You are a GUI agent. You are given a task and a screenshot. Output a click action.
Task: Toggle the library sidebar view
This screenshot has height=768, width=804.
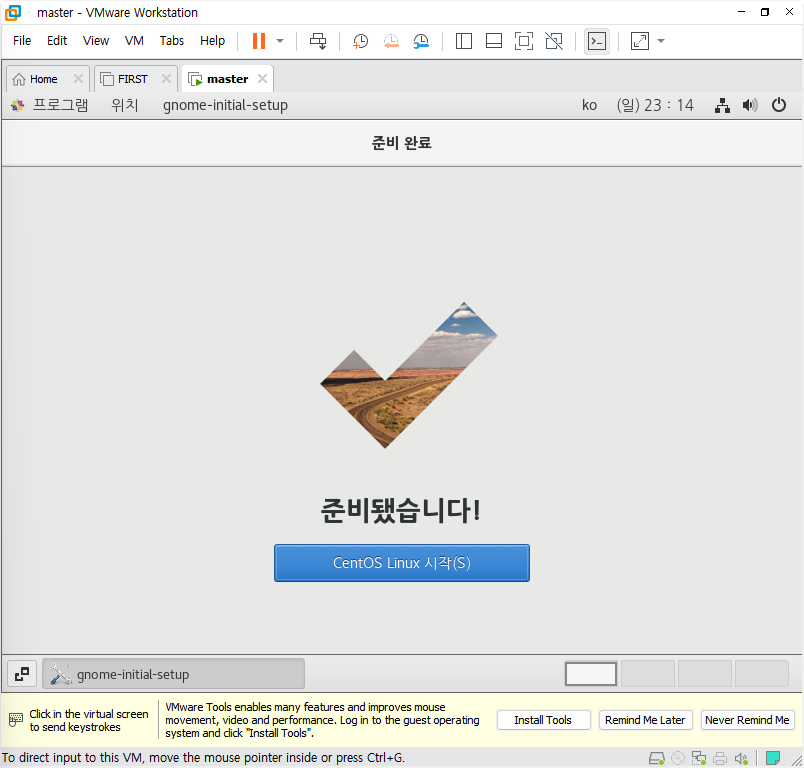point(464,41)
